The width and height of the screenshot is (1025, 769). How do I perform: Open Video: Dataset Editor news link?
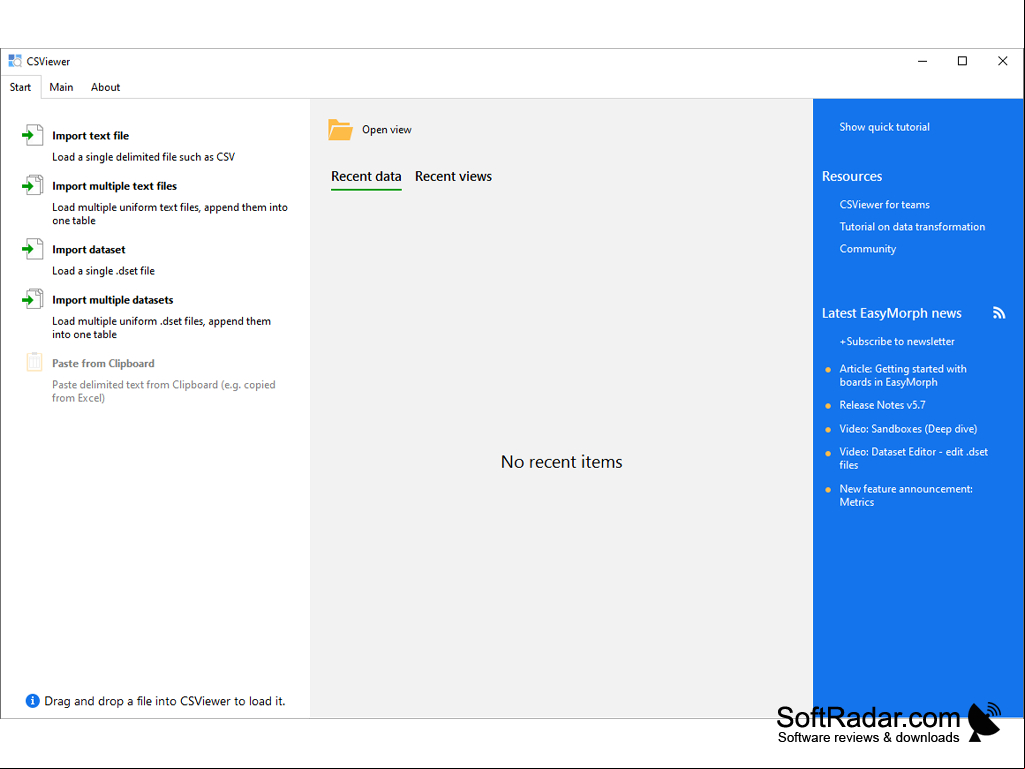pos(913,458)
